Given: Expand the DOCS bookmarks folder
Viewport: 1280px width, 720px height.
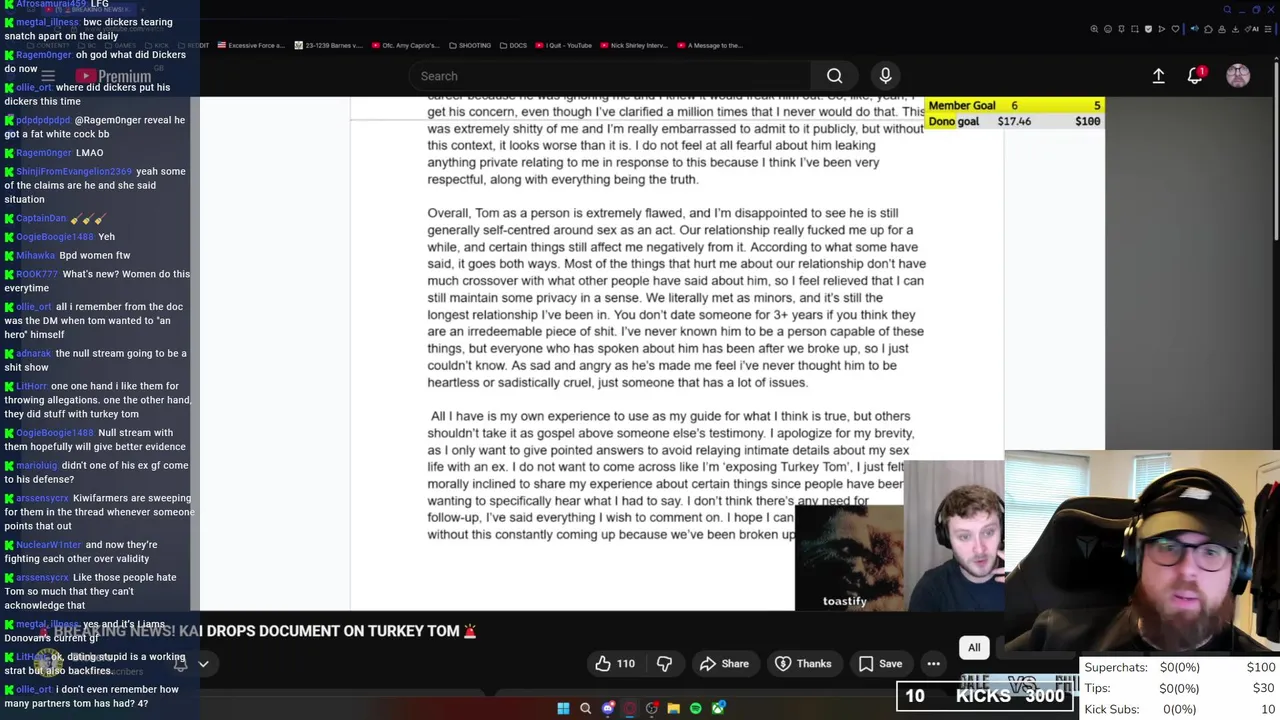Looking at the screenshot, I should point(513,45).
